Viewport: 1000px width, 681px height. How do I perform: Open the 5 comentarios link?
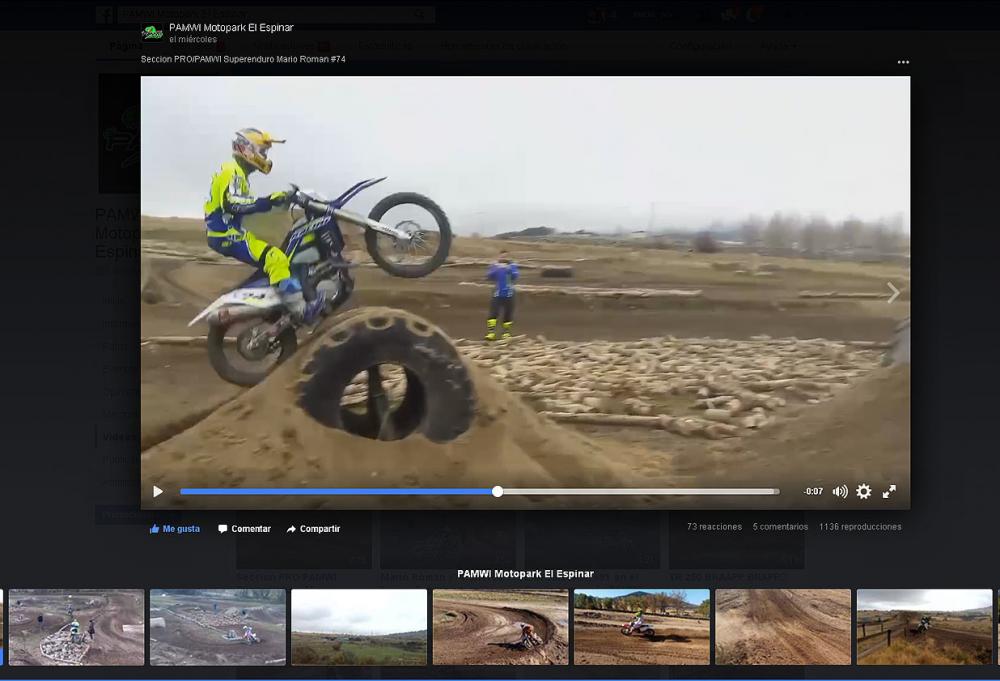[x=780, y=527]
